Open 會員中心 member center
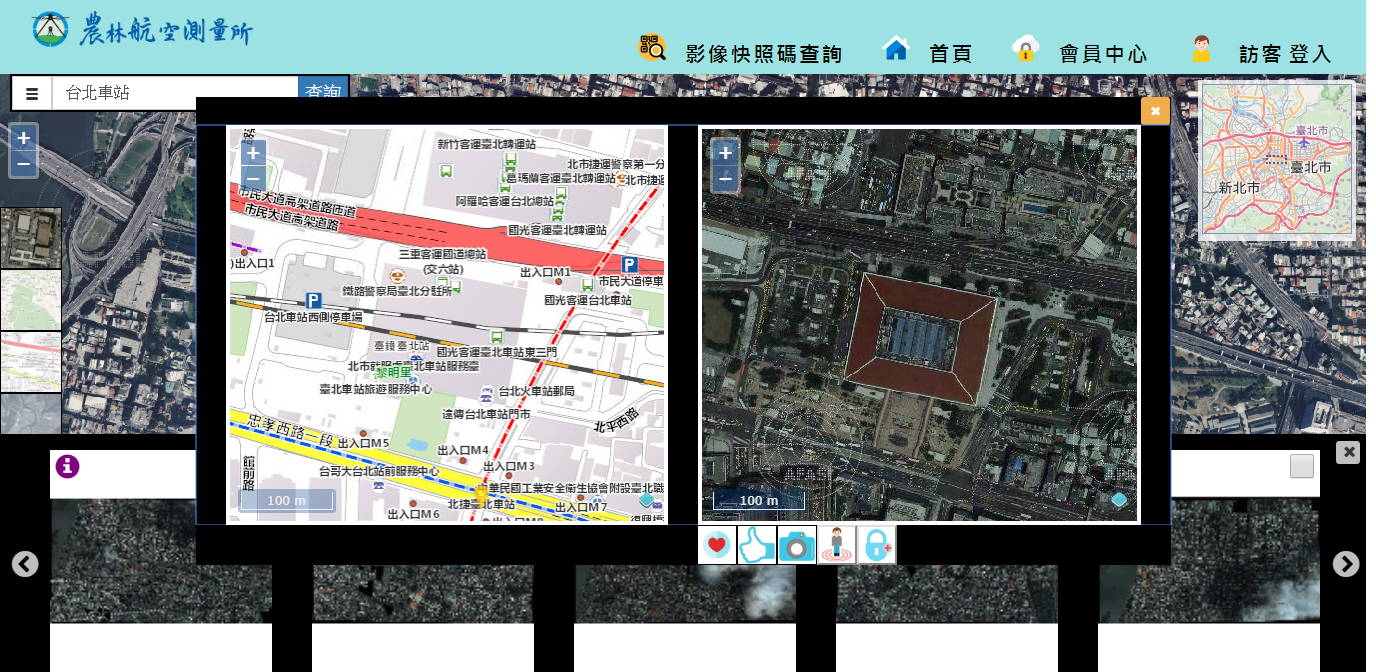 pyautogui.click(x=1080, y=52)
